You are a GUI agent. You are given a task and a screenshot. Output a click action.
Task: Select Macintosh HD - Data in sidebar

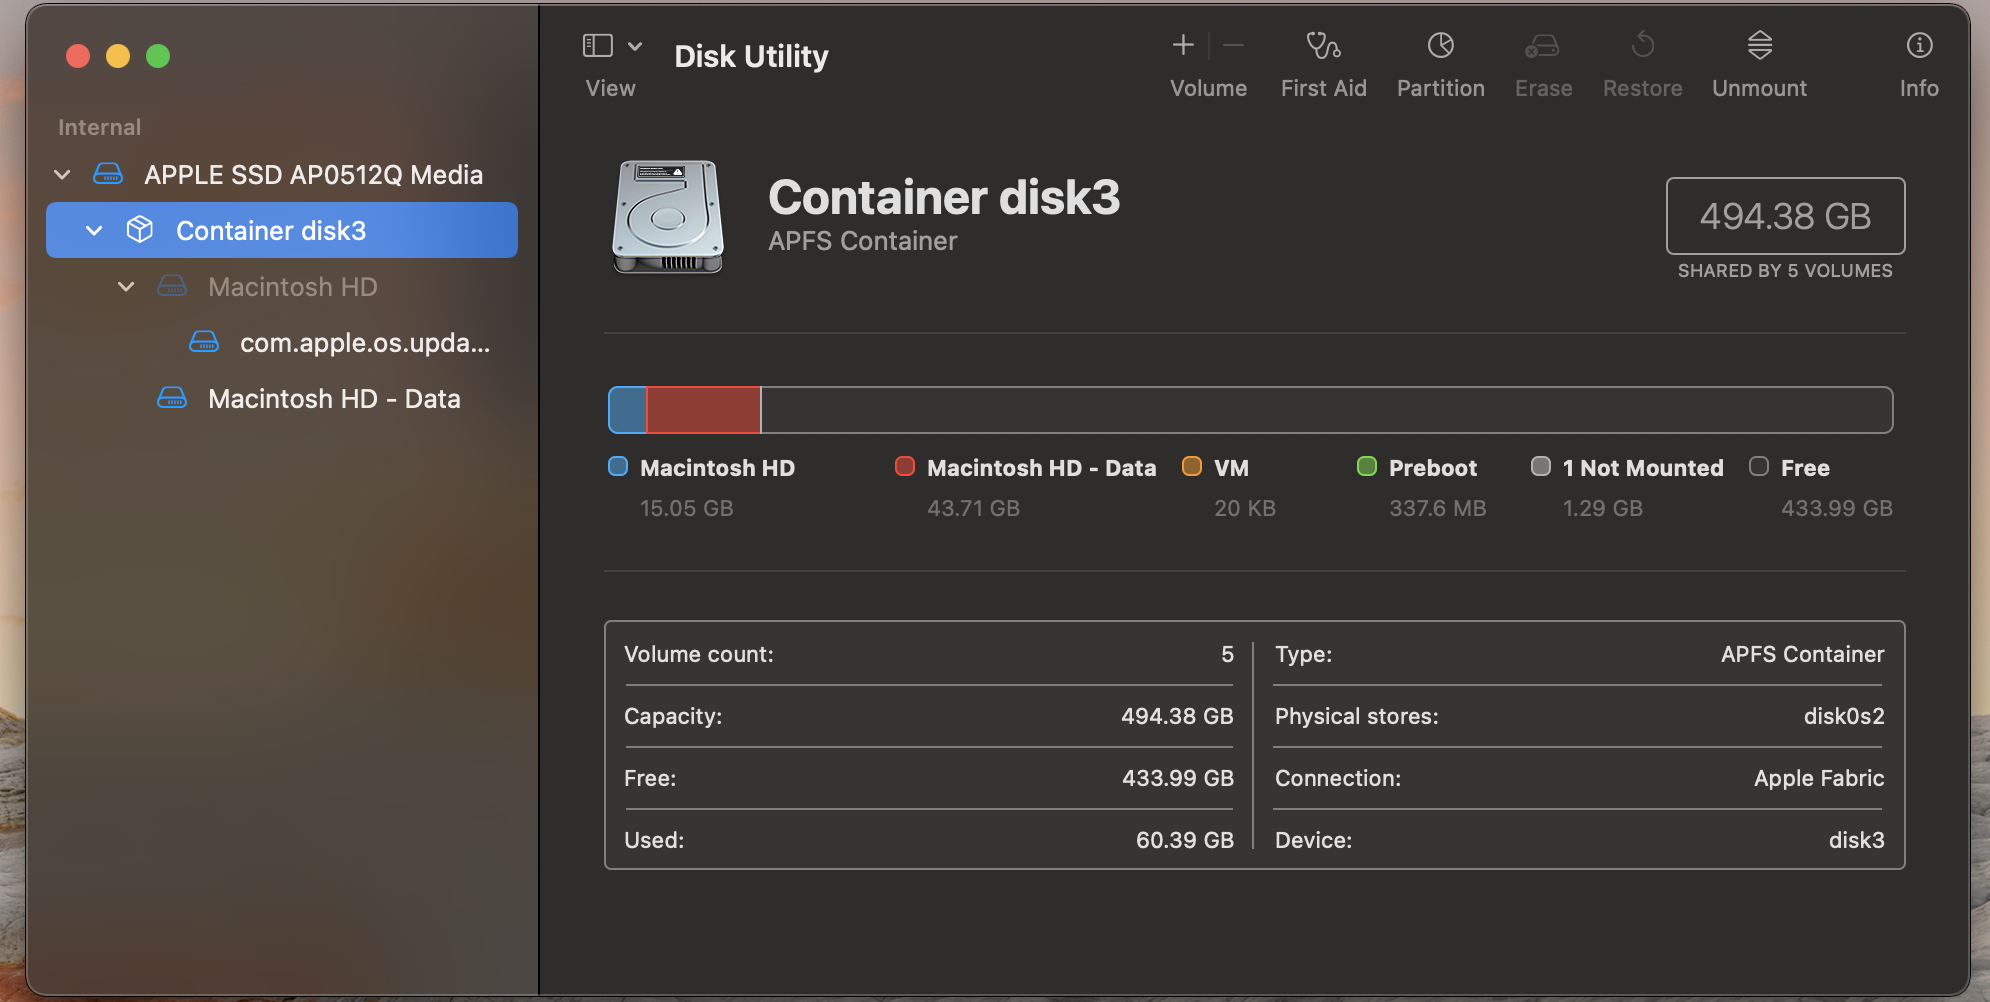coord(334,399)
